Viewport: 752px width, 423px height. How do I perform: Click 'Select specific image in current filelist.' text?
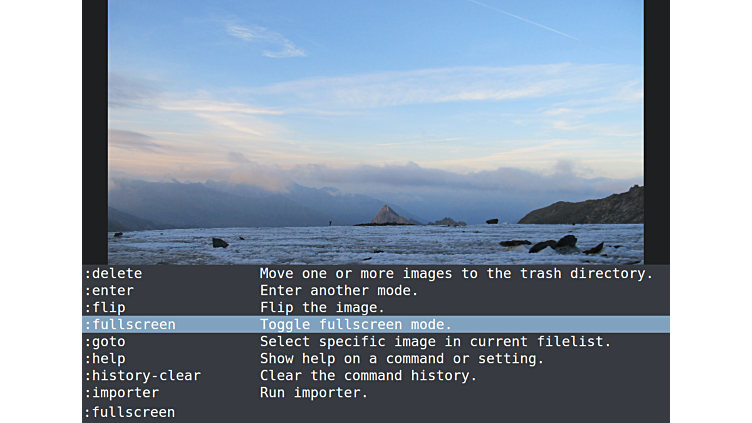tap(435, 341)
